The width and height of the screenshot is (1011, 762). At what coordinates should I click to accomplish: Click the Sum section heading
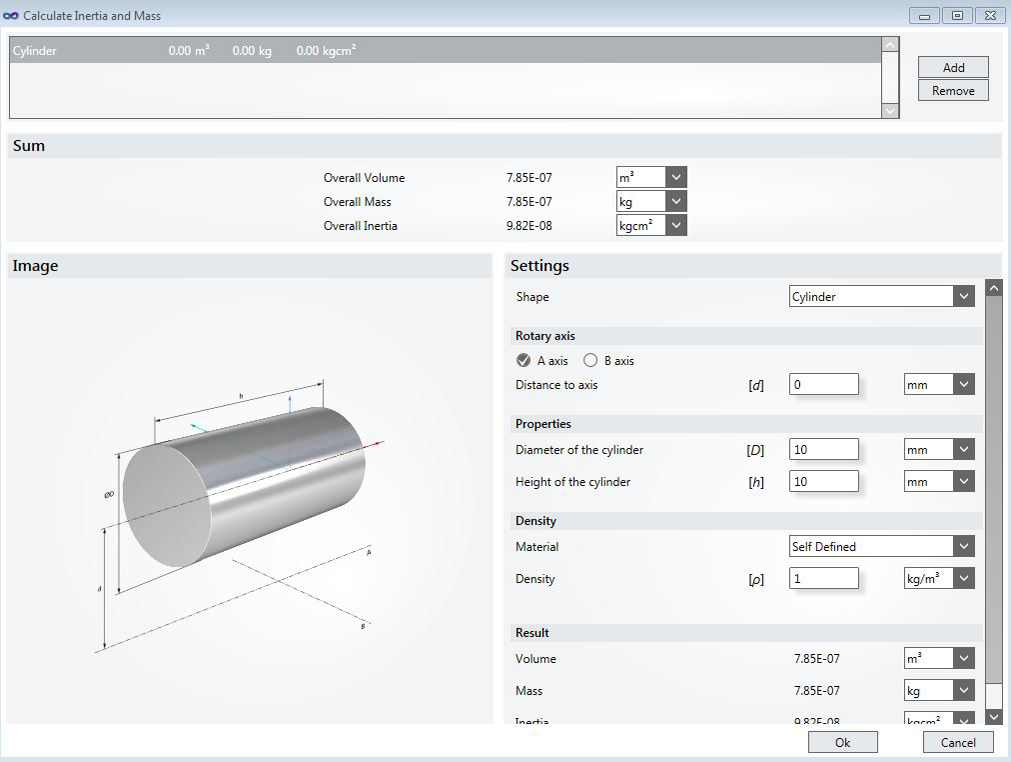click(29, 146)
